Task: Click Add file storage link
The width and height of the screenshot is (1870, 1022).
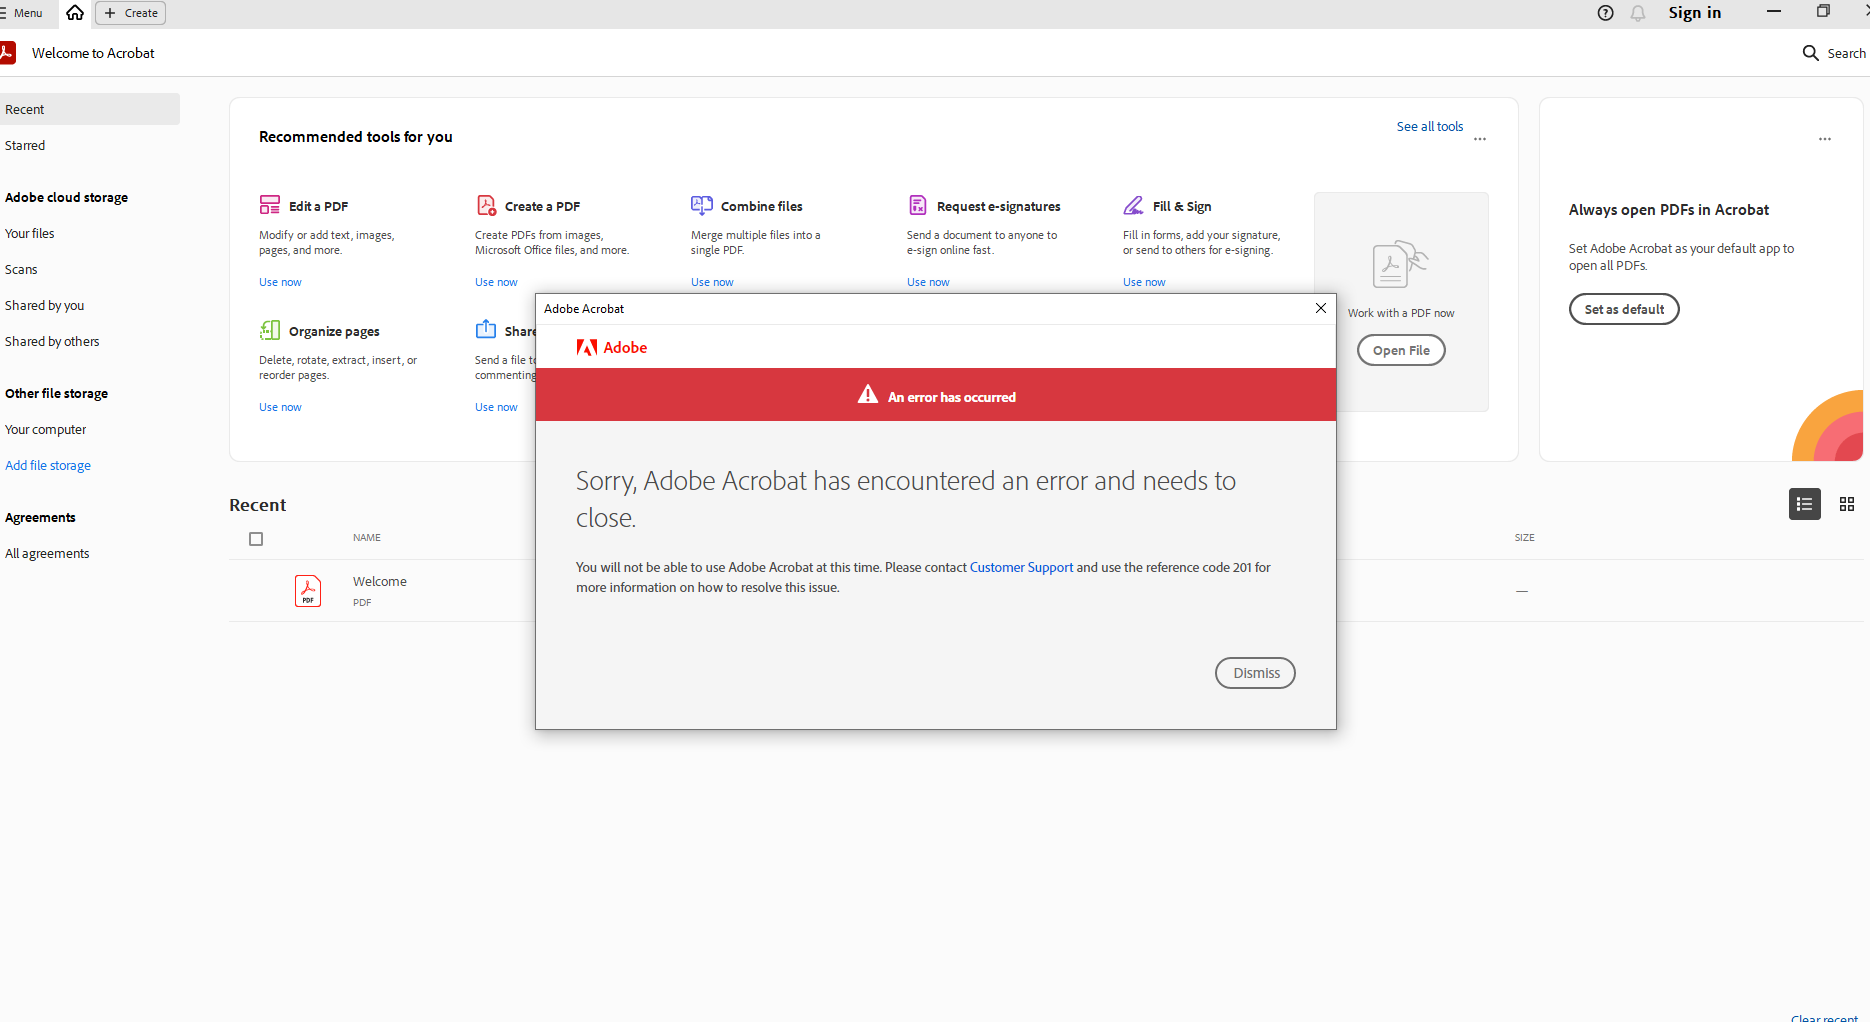Action: tap(48, 465)
